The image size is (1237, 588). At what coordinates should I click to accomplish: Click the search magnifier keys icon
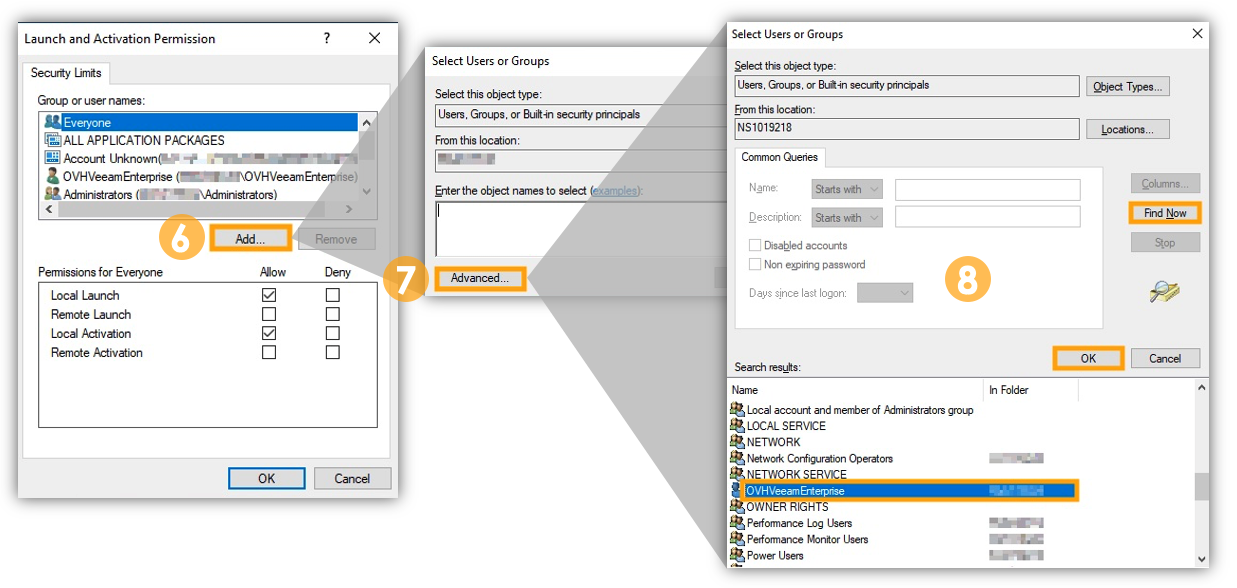(1164, 291)
